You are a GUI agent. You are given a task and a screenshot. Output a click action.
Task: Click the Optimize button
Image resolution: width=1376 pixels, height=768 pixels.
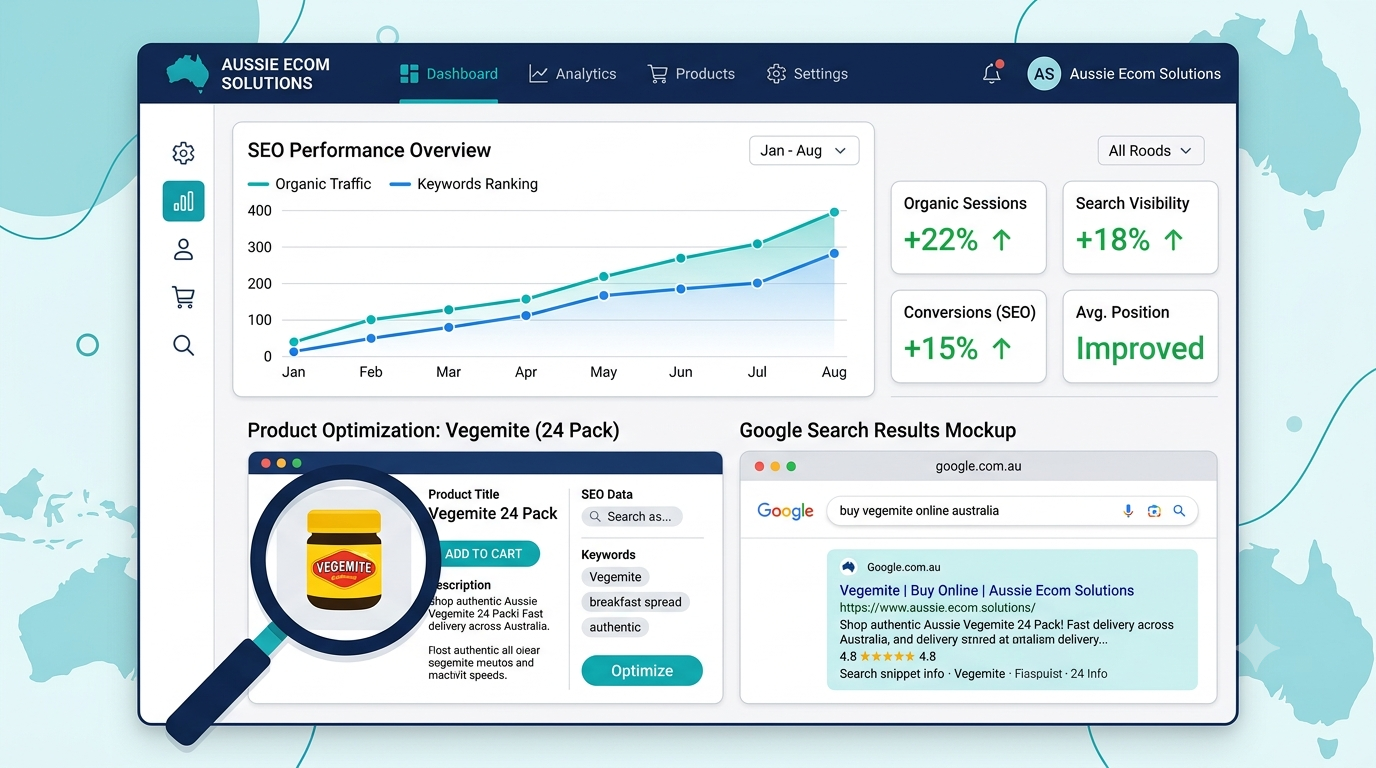(x=642, y=671)
